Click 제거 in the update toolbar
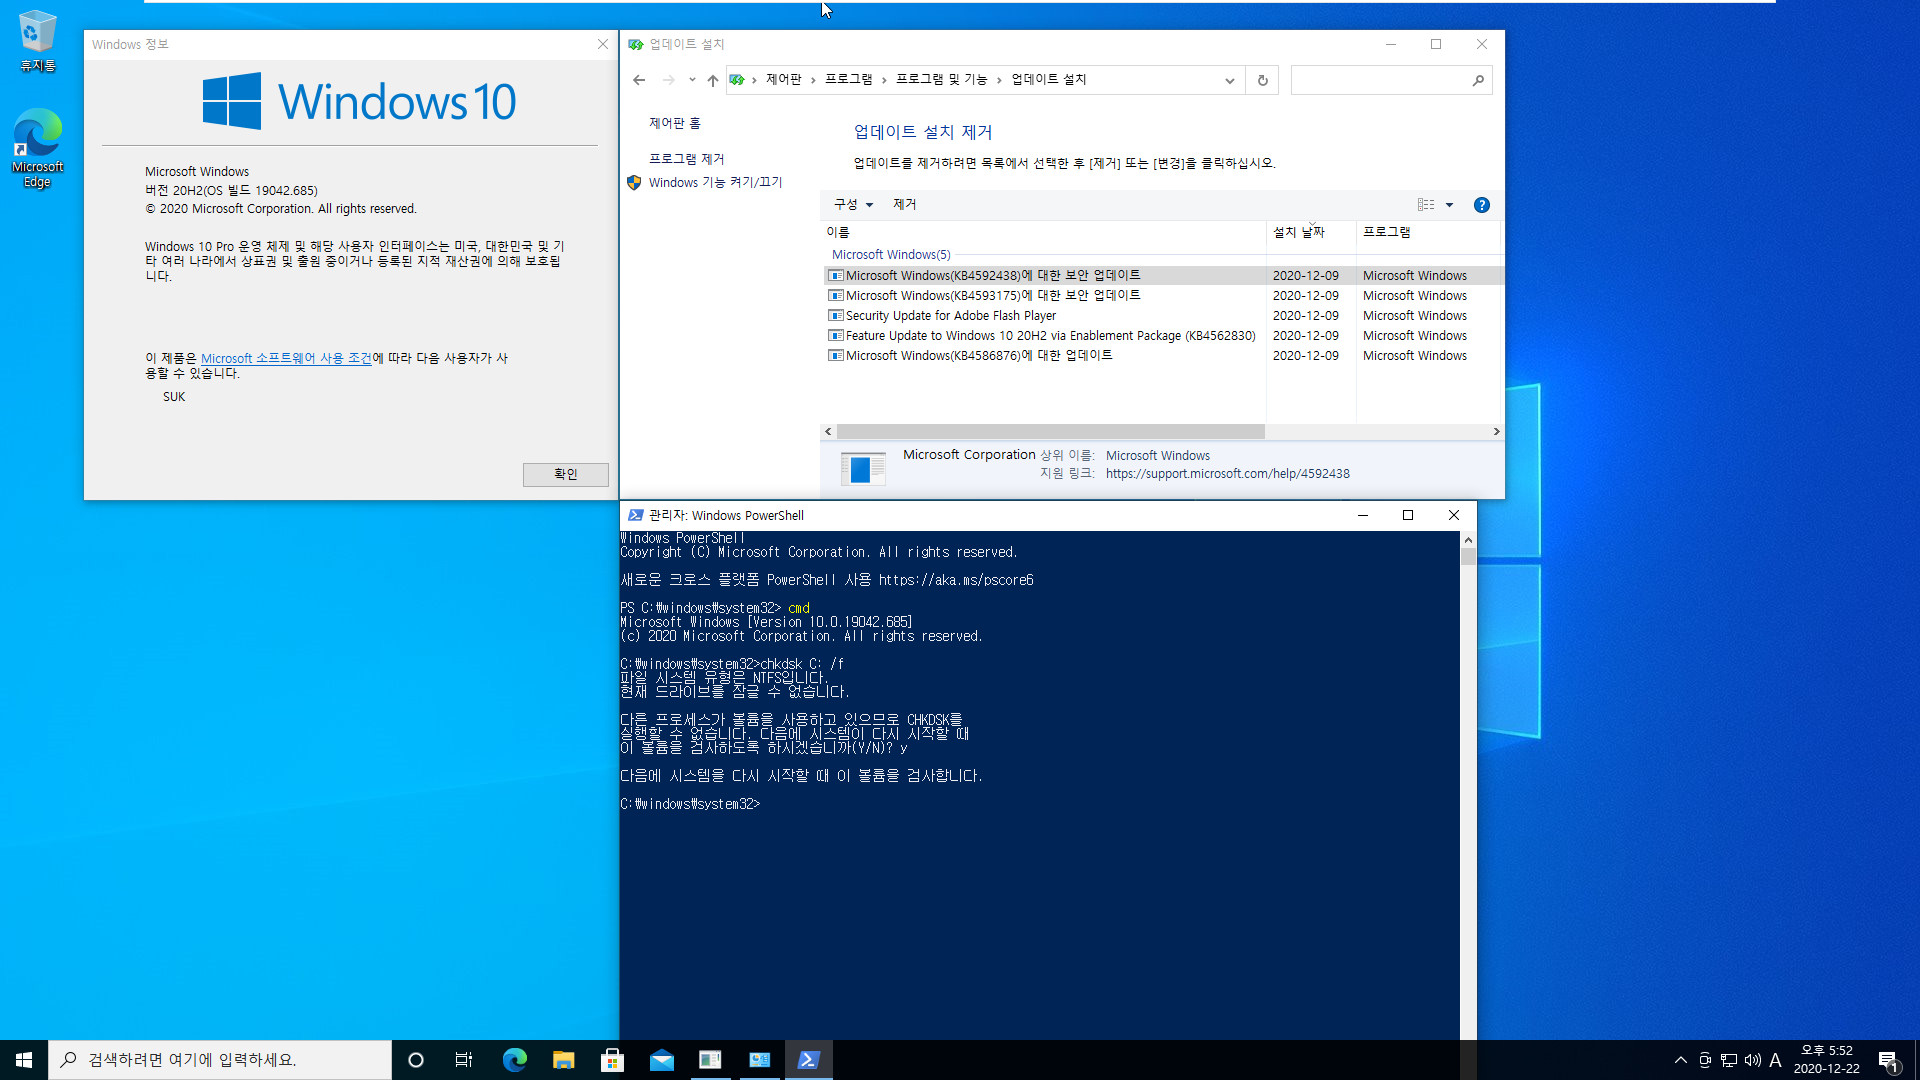The image size is (1920, 1080). [x=904, y=205]
